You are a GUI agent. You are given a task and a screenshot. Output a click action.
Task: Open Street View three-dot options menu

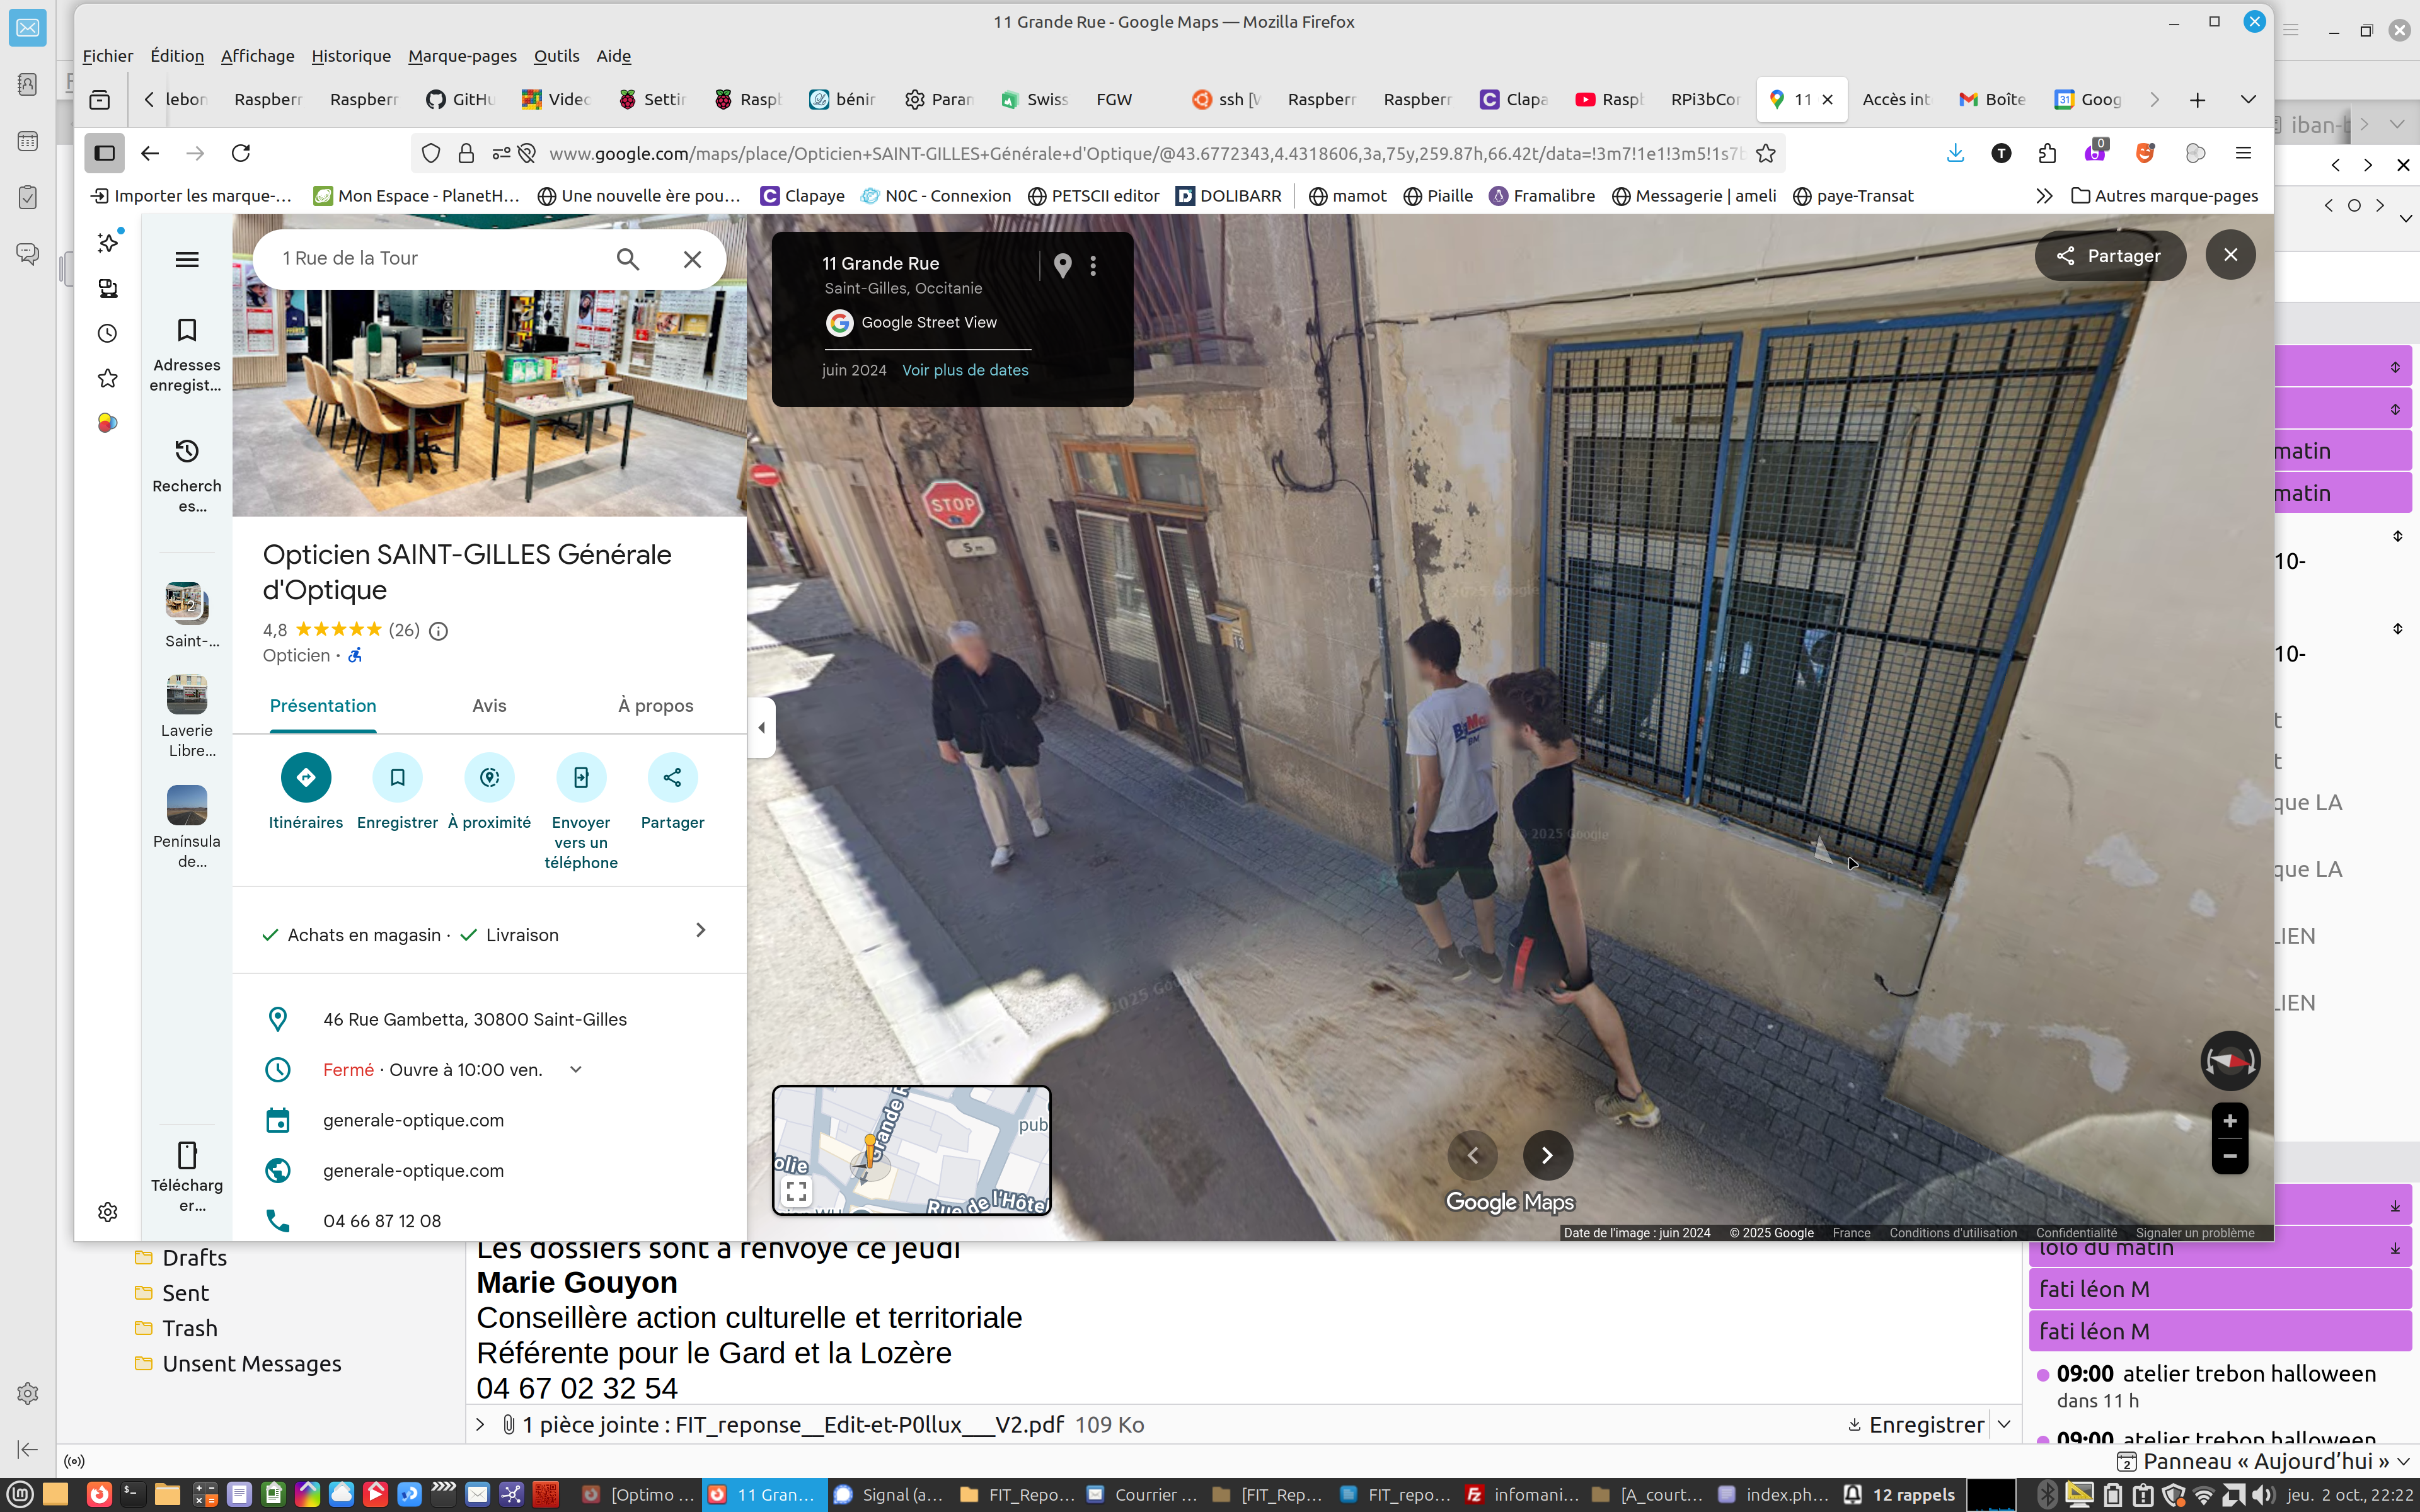(1093, 265)
